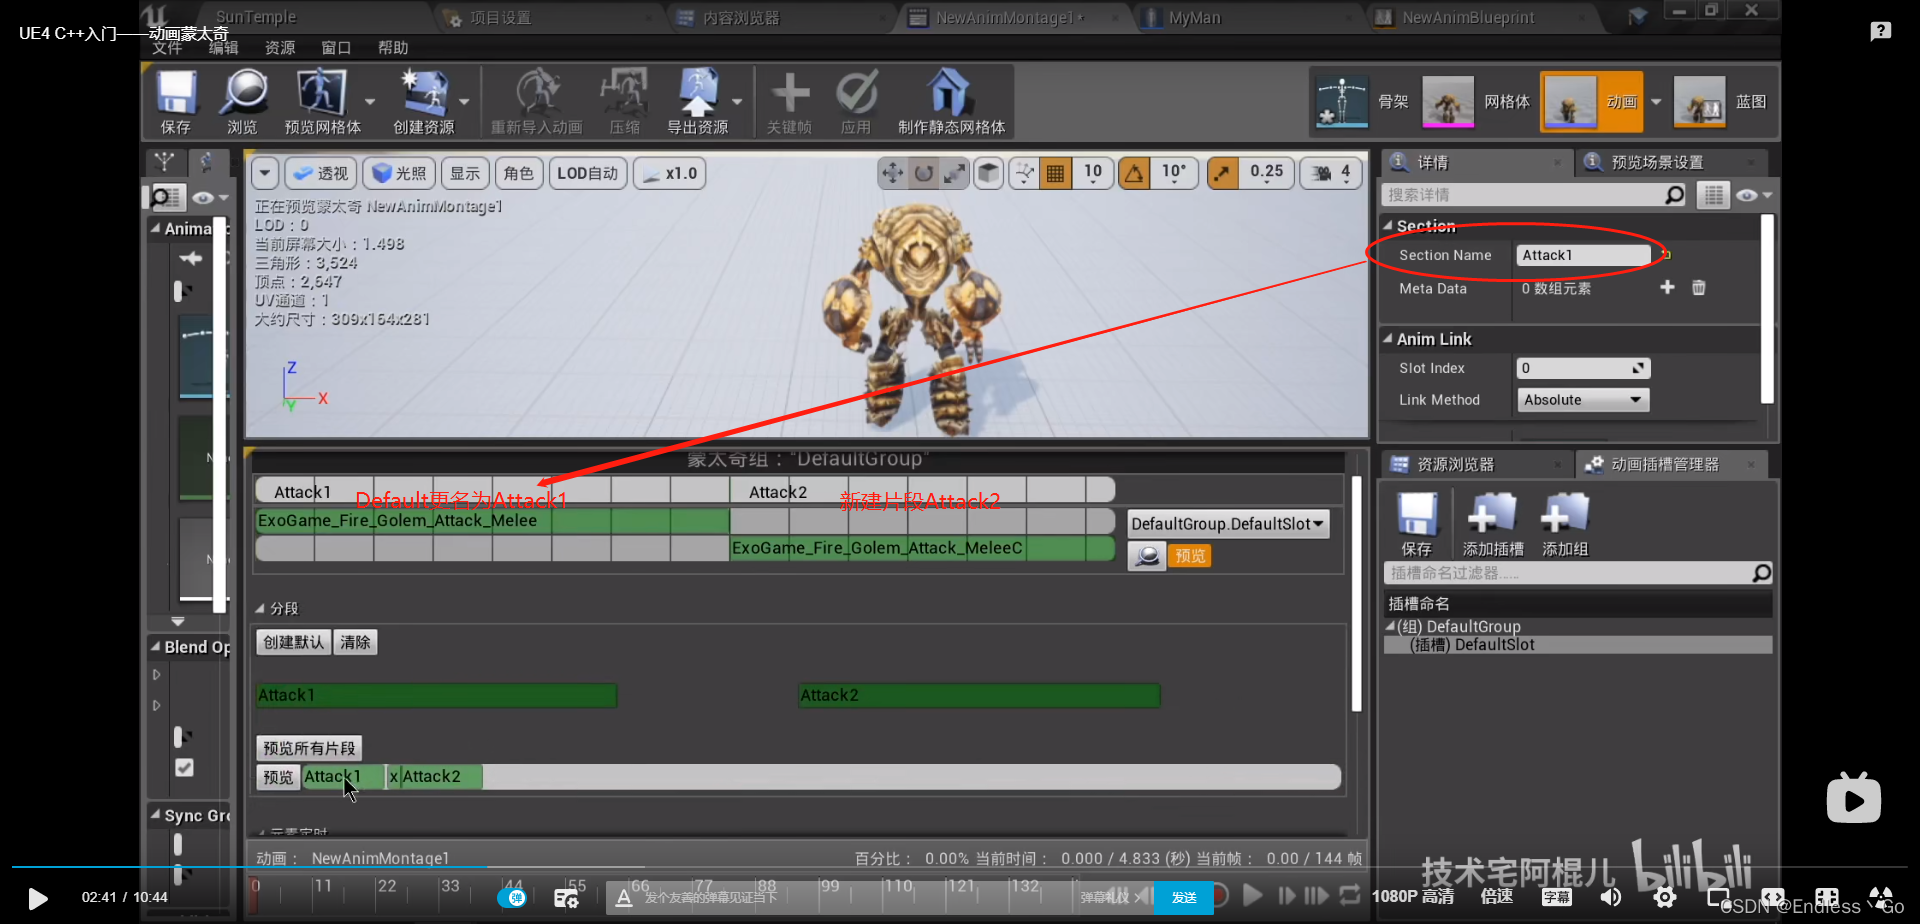Viewport: 1920px width, 924px height.
Task: Open the 文件 (File) menu
Action: pyautogui.click(x=167, y=48)
